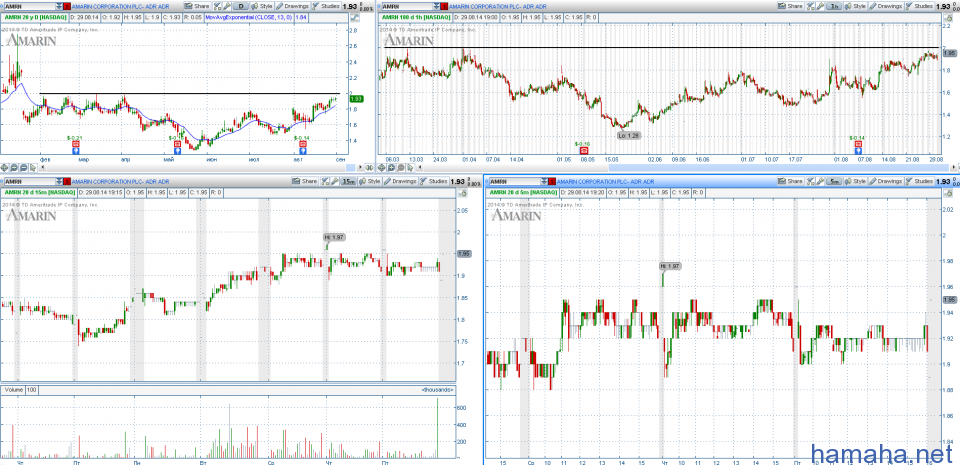This screenshot has height=465, width=960.
Task: Click chart settings wrench on 5m chart
Action: click(x=820, y=181)
